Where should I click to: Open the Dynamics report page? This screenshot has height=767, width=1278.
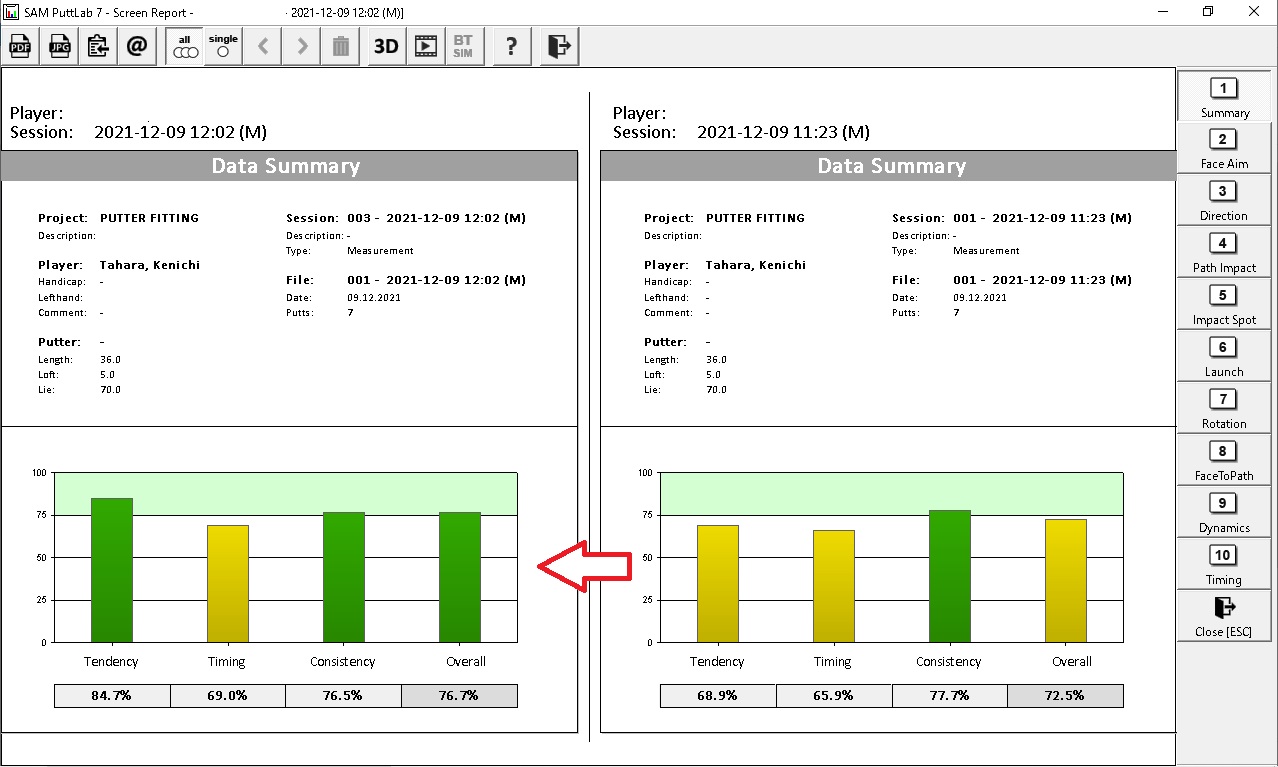tap(1224, 512)
